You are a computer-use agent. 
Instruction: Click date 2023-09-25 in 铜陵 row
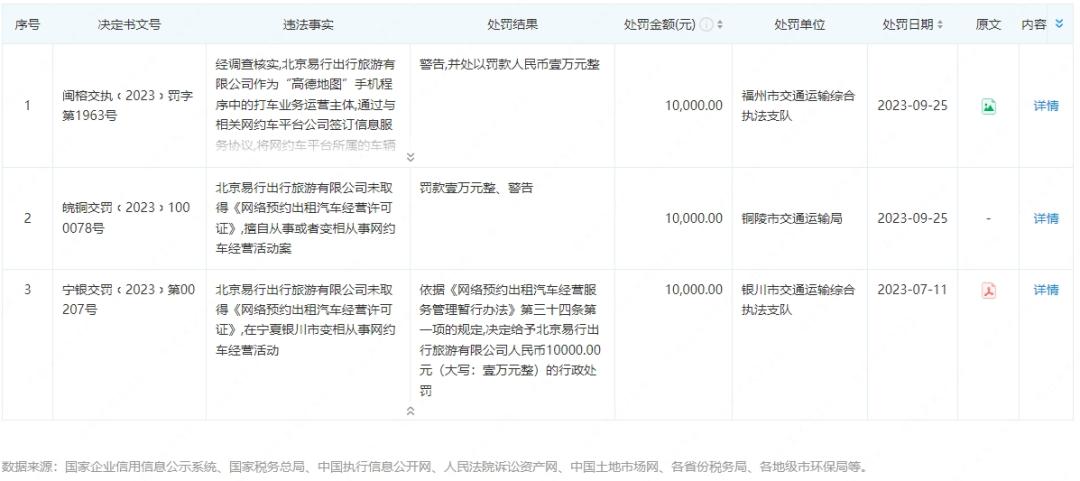tap(912, 218)
